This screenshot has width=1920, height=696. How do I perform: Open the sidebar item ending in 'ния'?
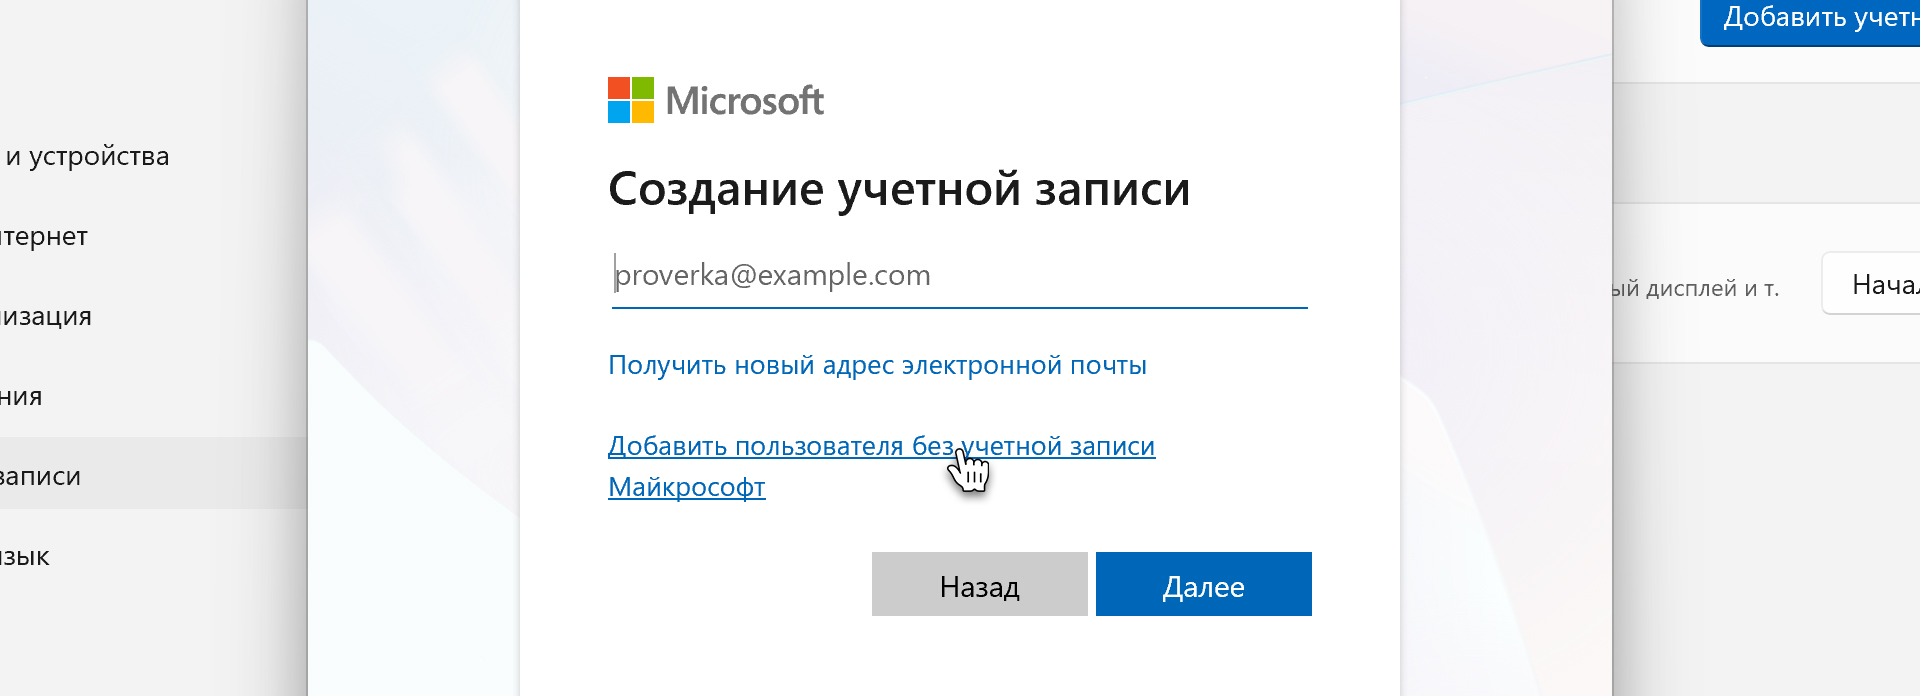click(22, 397)
